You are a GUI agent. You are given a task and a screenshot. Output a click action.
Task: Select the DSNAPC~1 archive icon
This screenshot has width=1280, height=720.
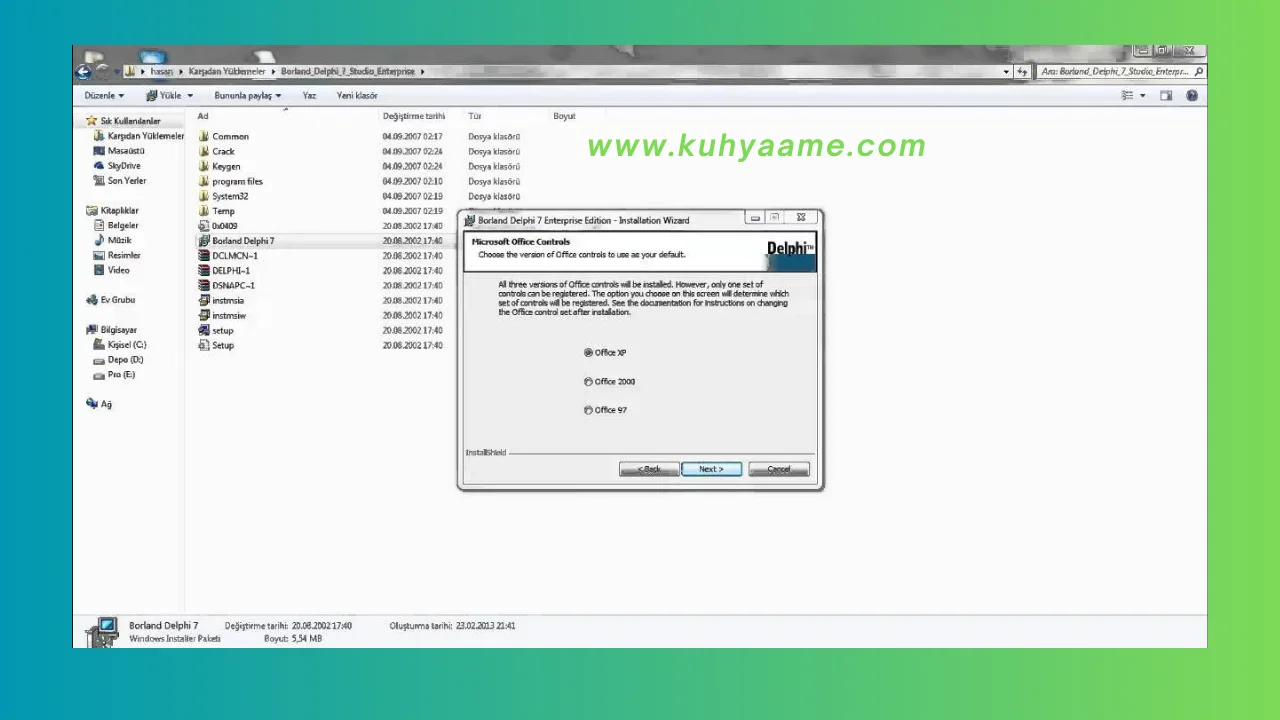pyautogui.click(x=203, y=285)
